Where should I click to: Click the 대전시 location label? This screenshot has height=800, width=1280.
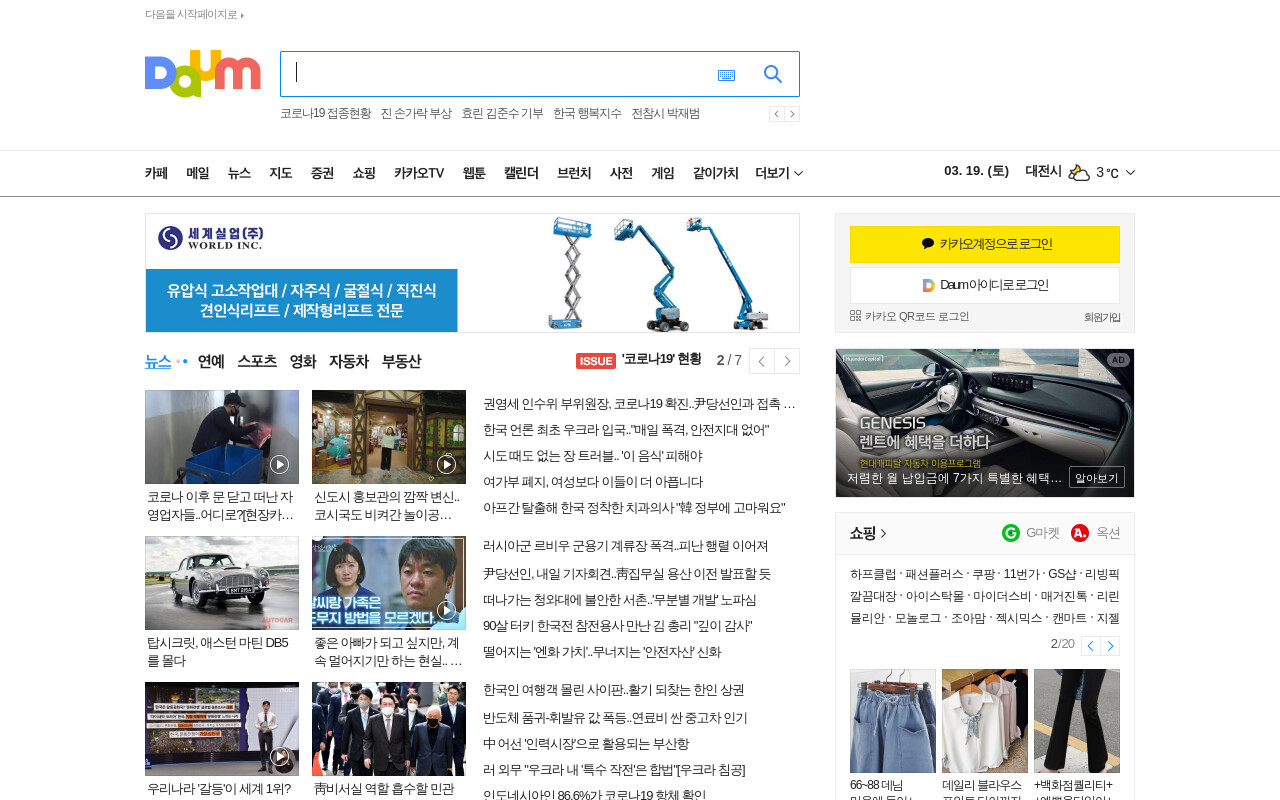[1043, 171]
